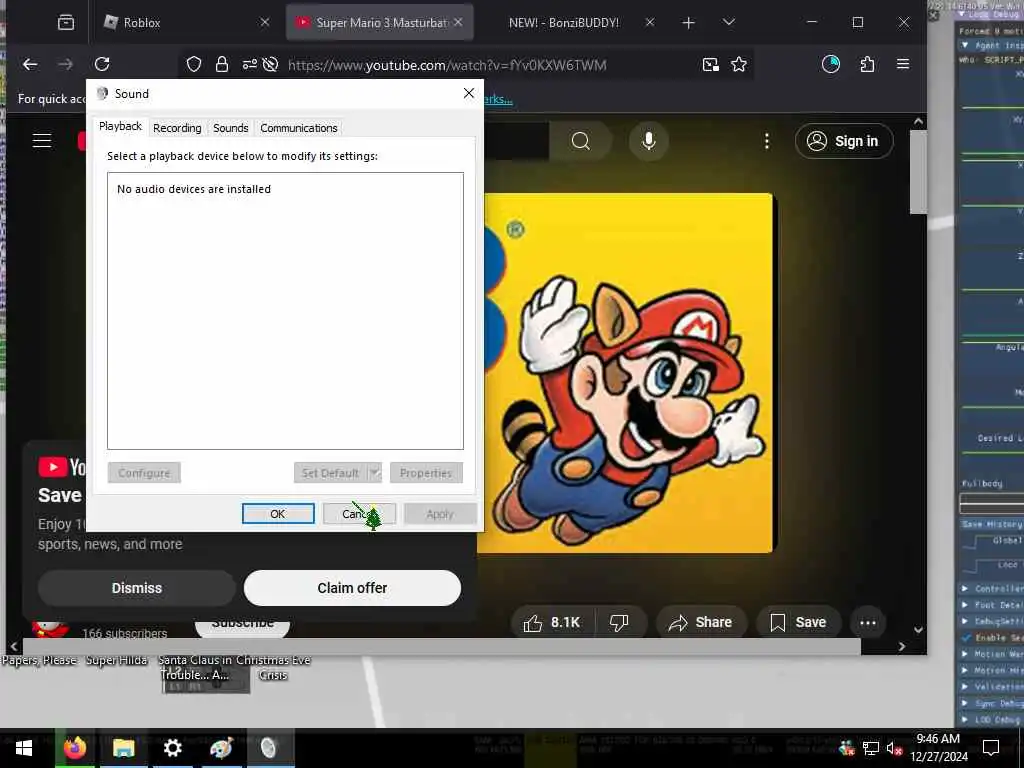Open new browser tab with plus
This screenshot has width=1024, height=768.
[688, 23]
